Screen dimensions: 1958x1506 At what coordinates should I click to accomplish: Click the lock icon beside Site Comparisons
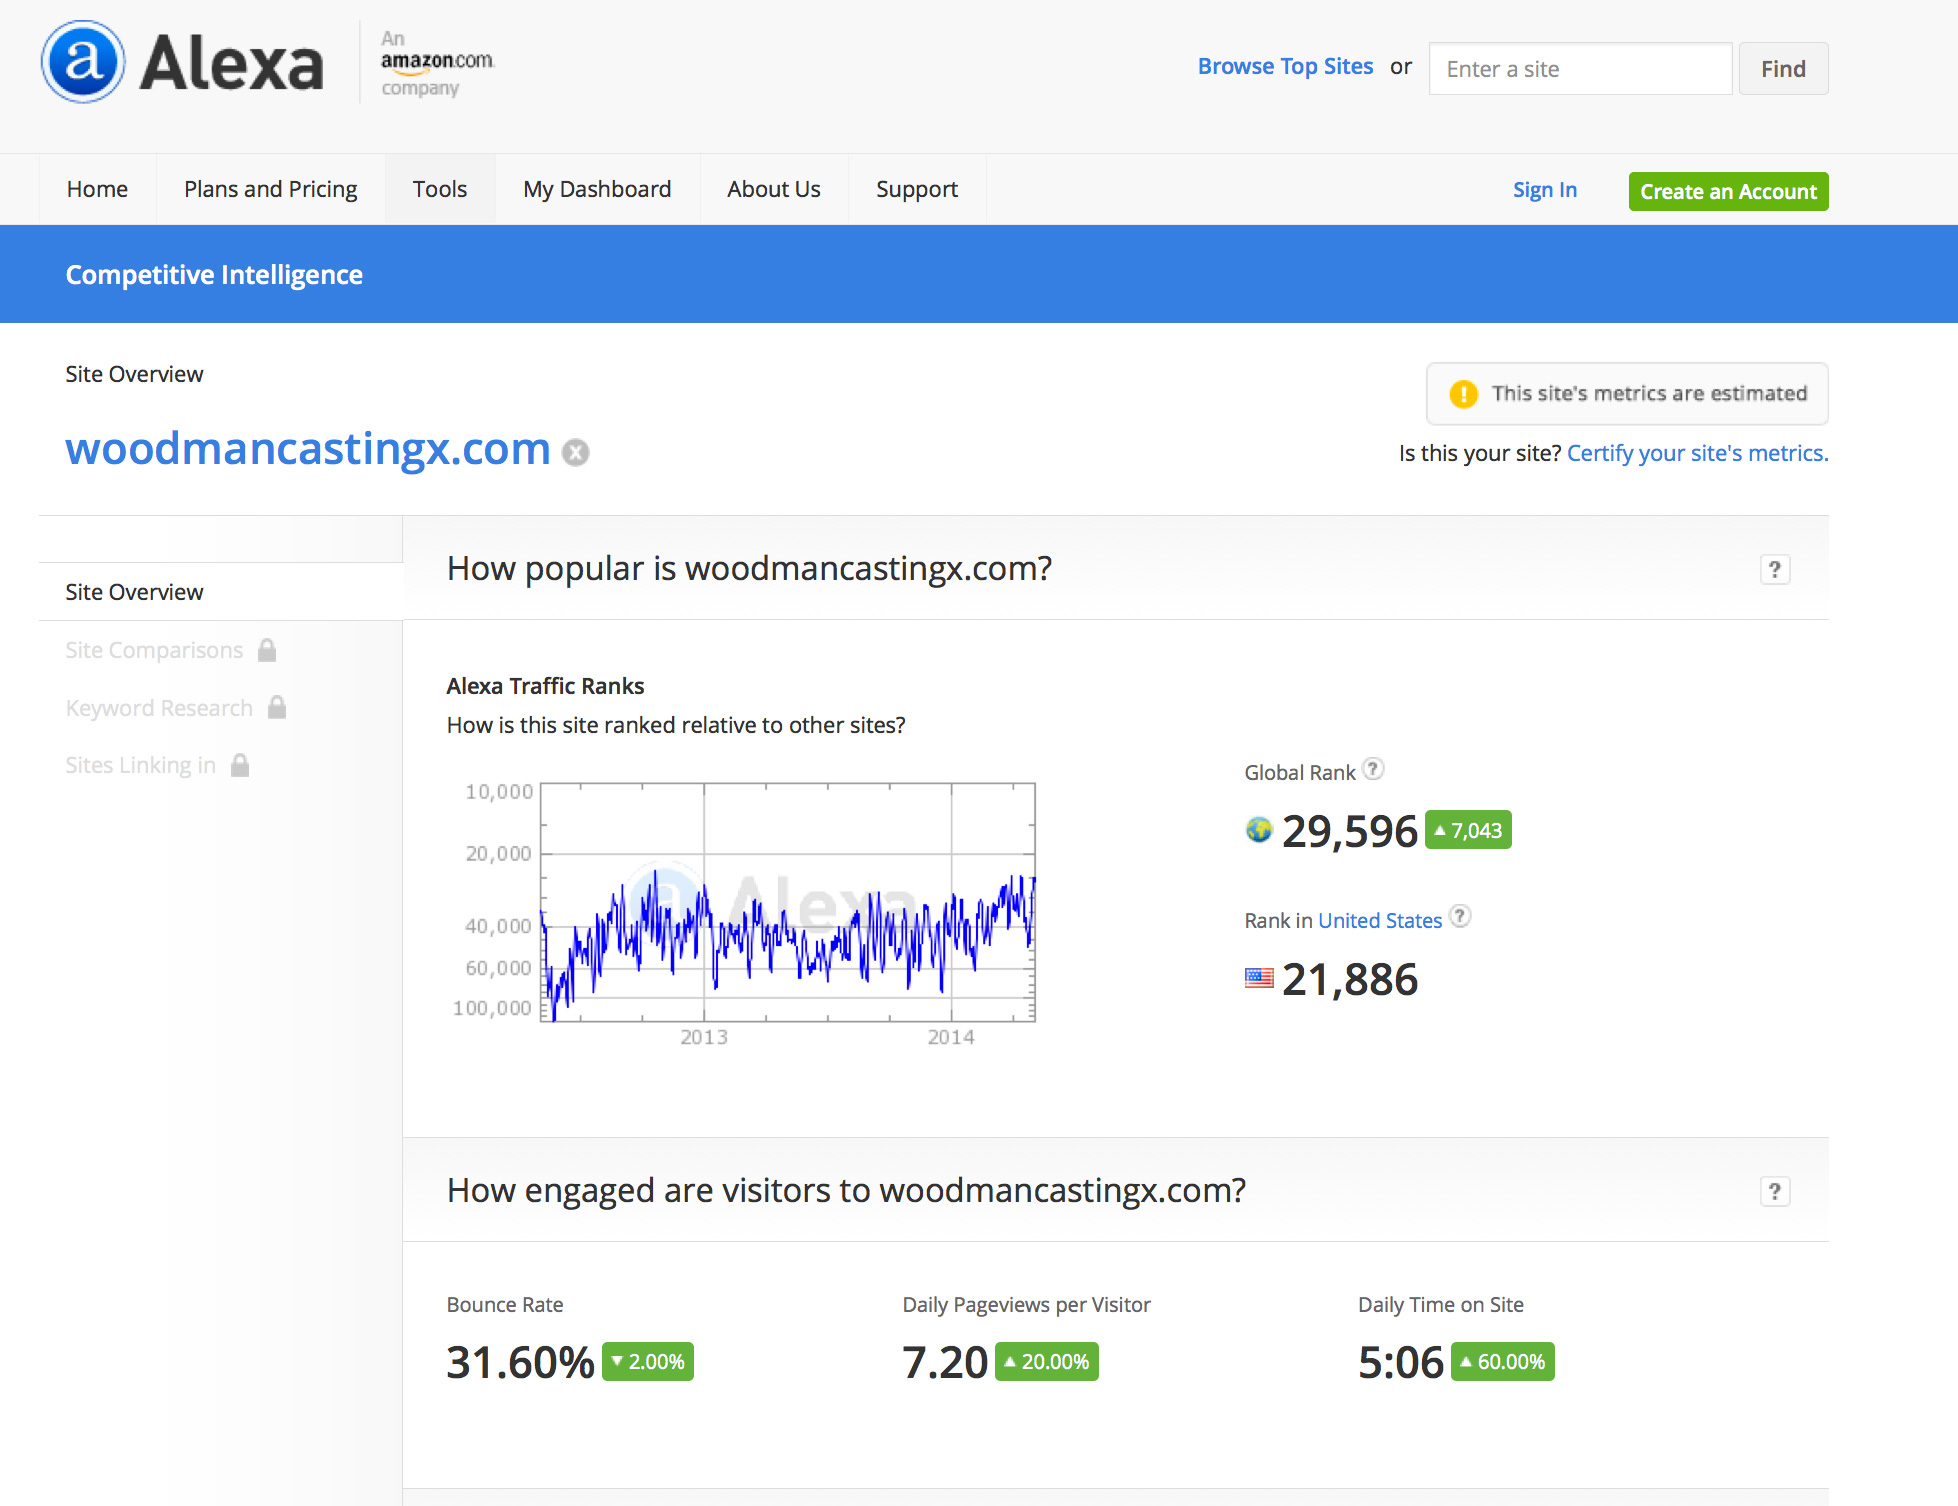[x=267, y=650]
